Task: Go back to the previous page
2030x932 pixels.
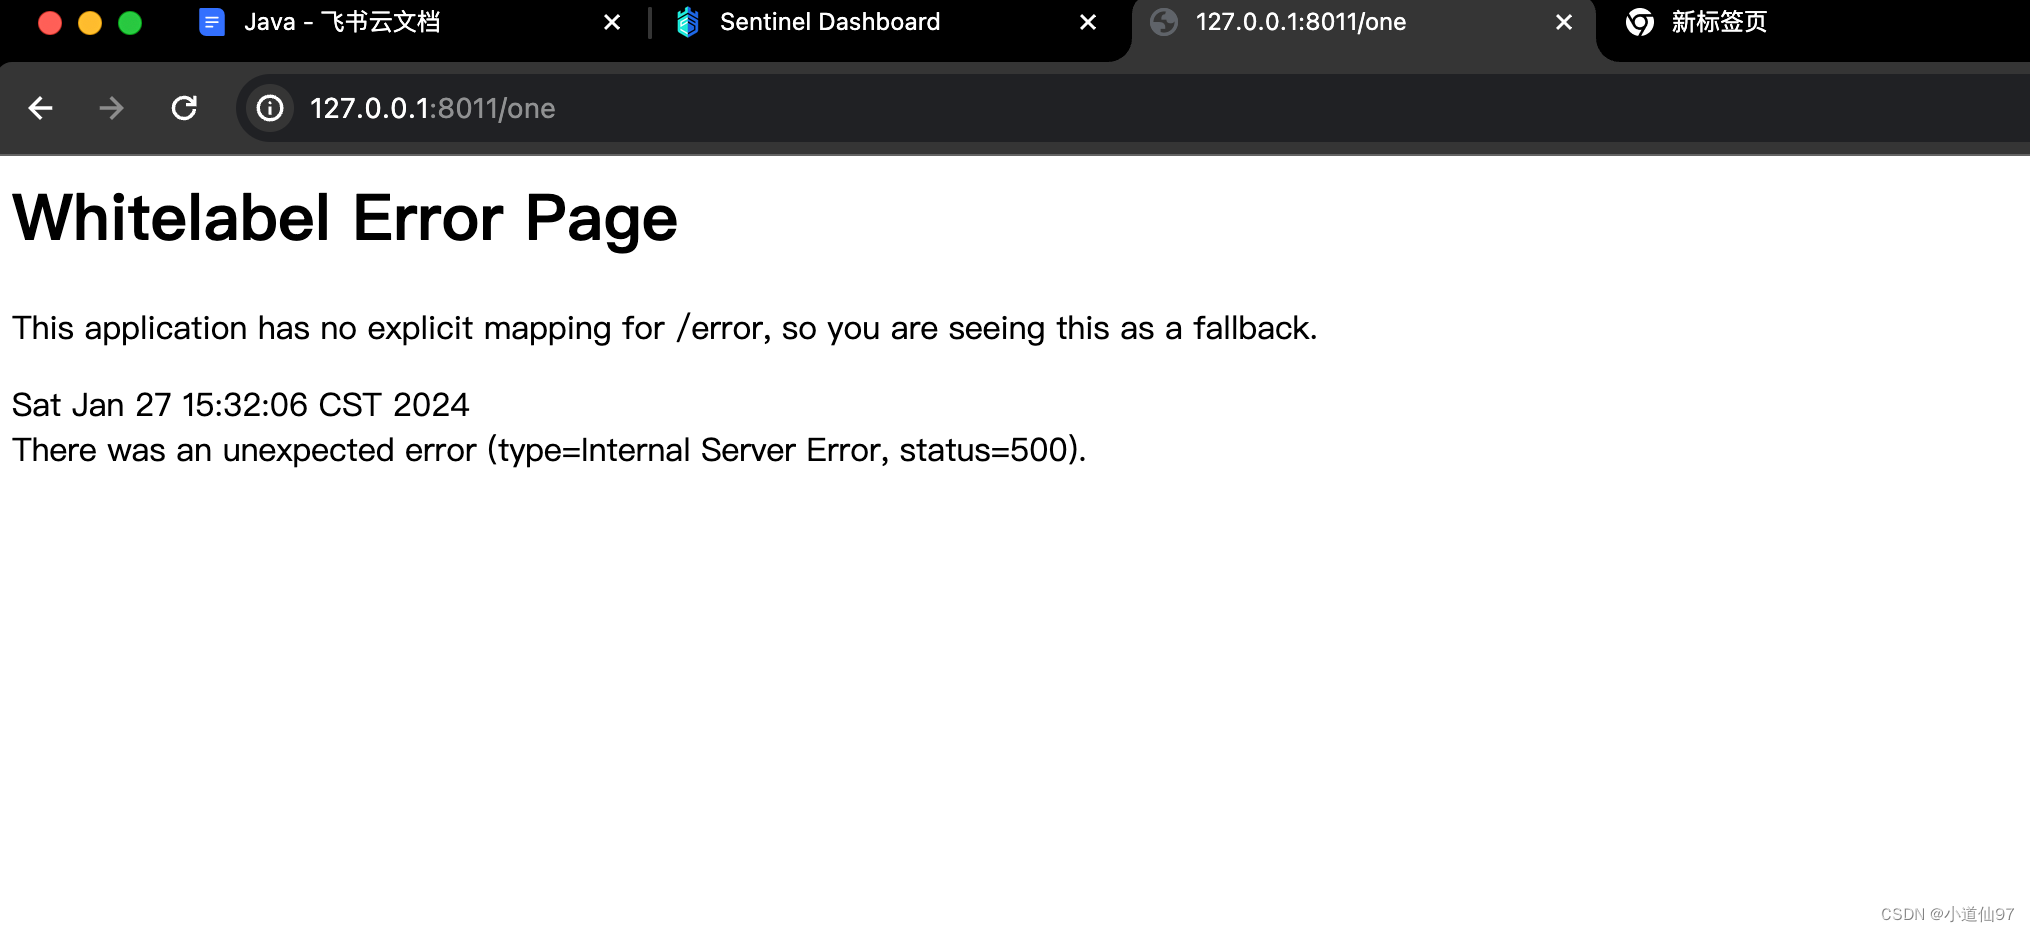Action: pyautogui.click(x=41, y=108)
